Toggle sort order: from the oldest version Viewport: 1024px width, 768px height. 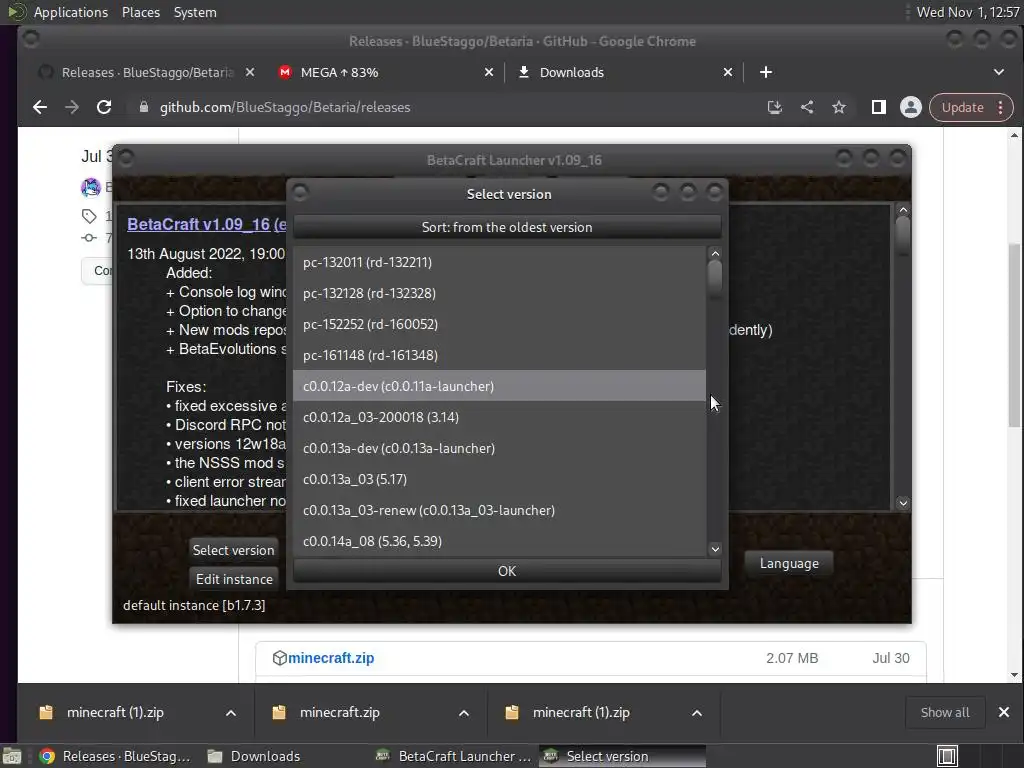point(507,227)
